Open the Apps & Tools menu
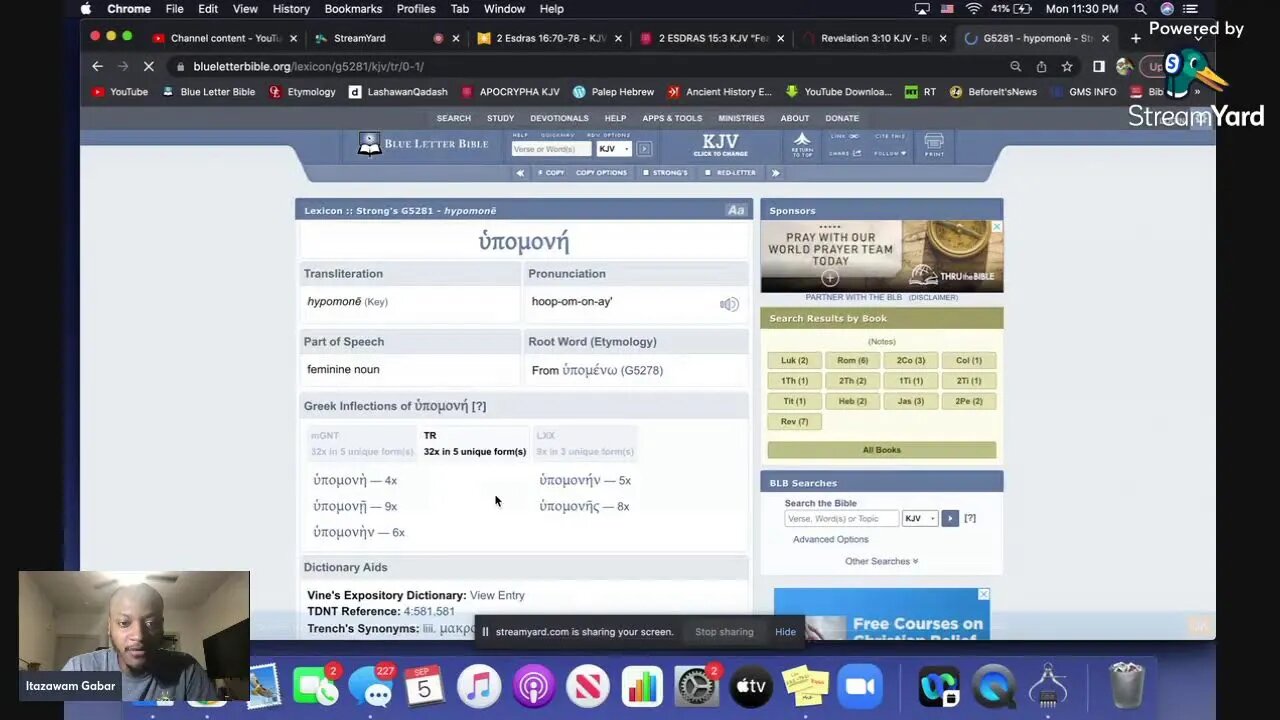Screen dimensions: 1280x720 point(672,118)
